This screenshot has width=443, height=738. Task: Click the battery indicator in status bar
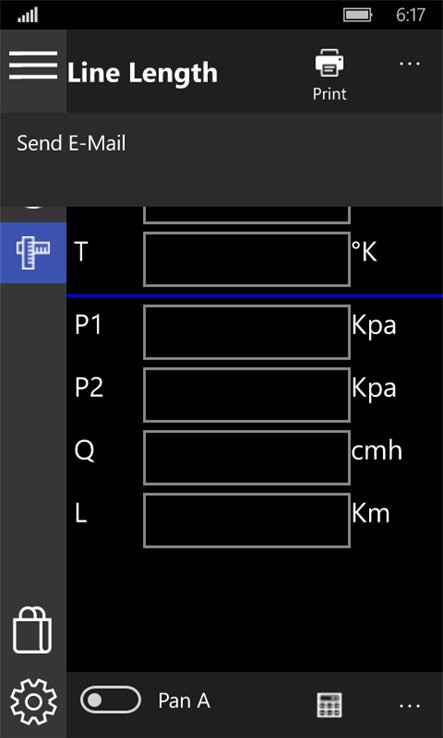tap(358, 15)
